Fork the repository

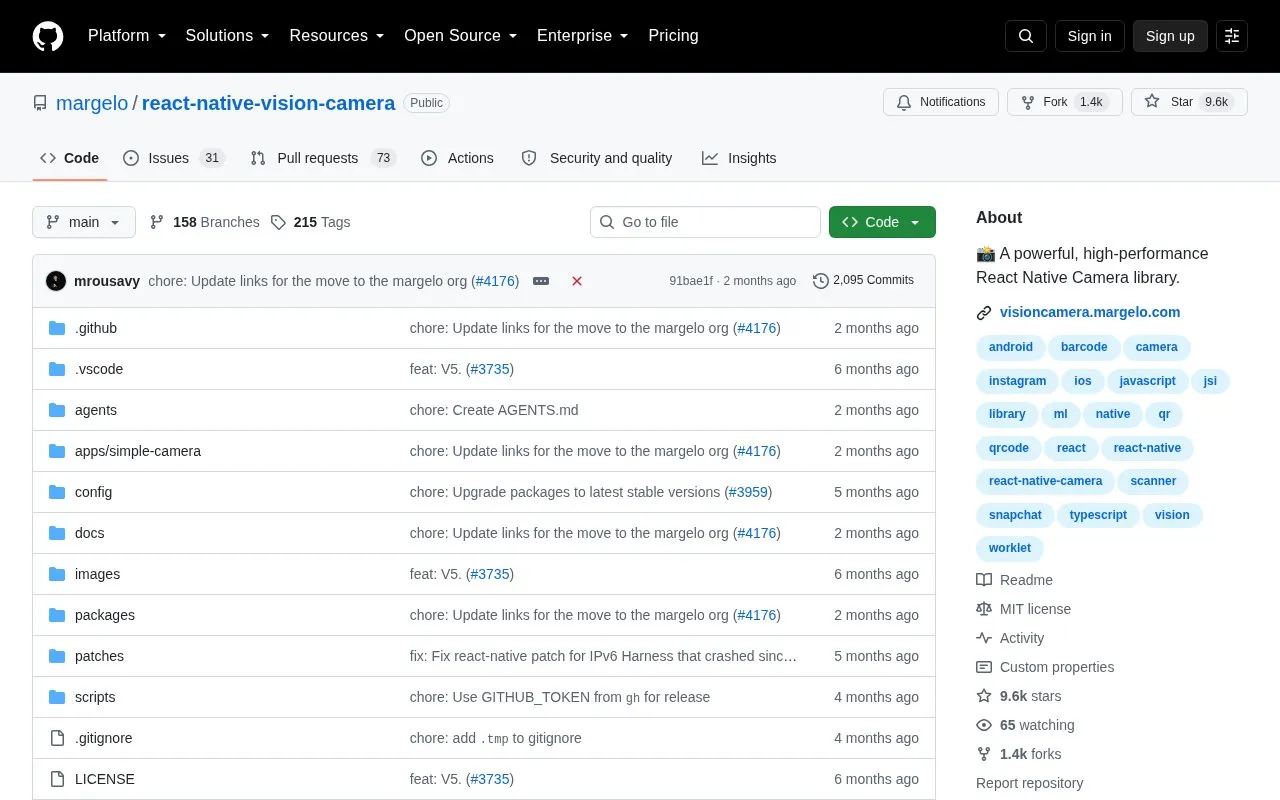(x=1065, y=102)
